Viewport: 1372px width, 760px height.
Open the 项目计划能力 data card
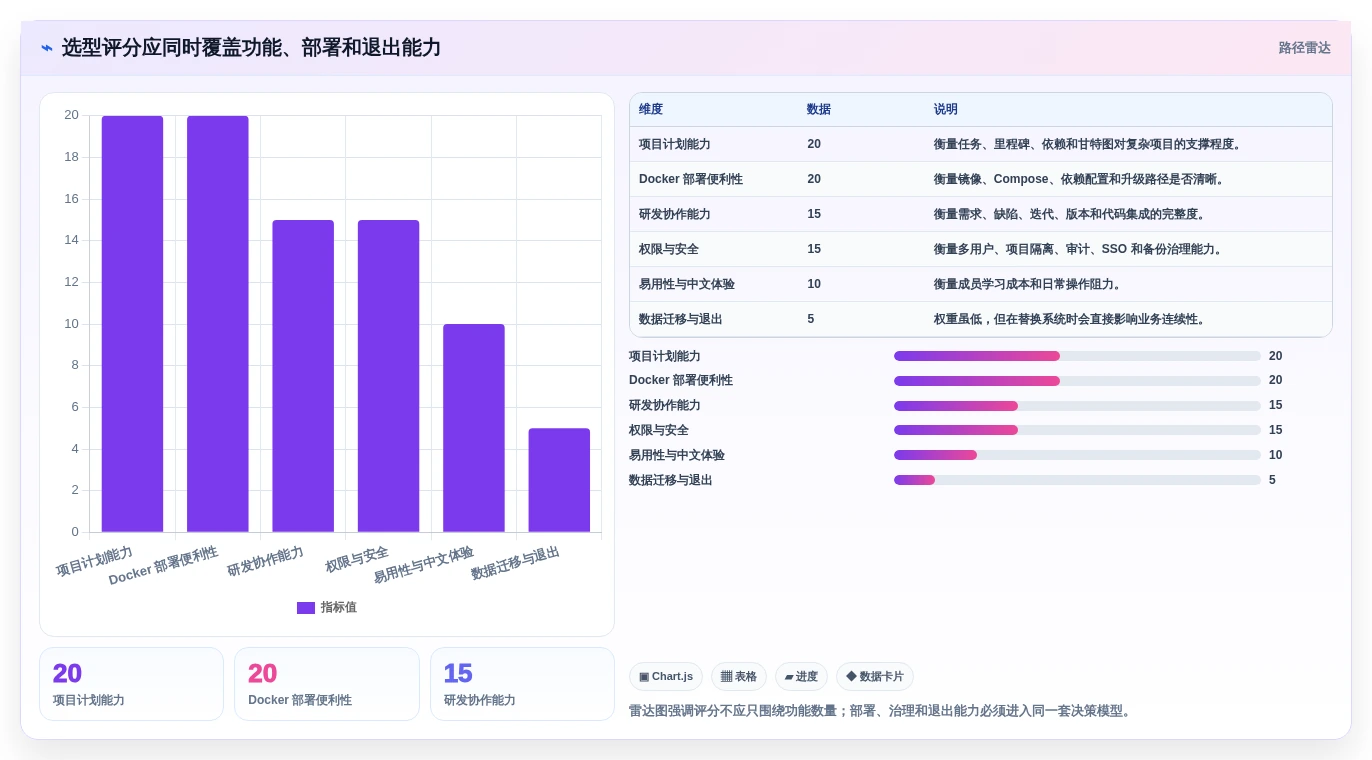point(131,684)
